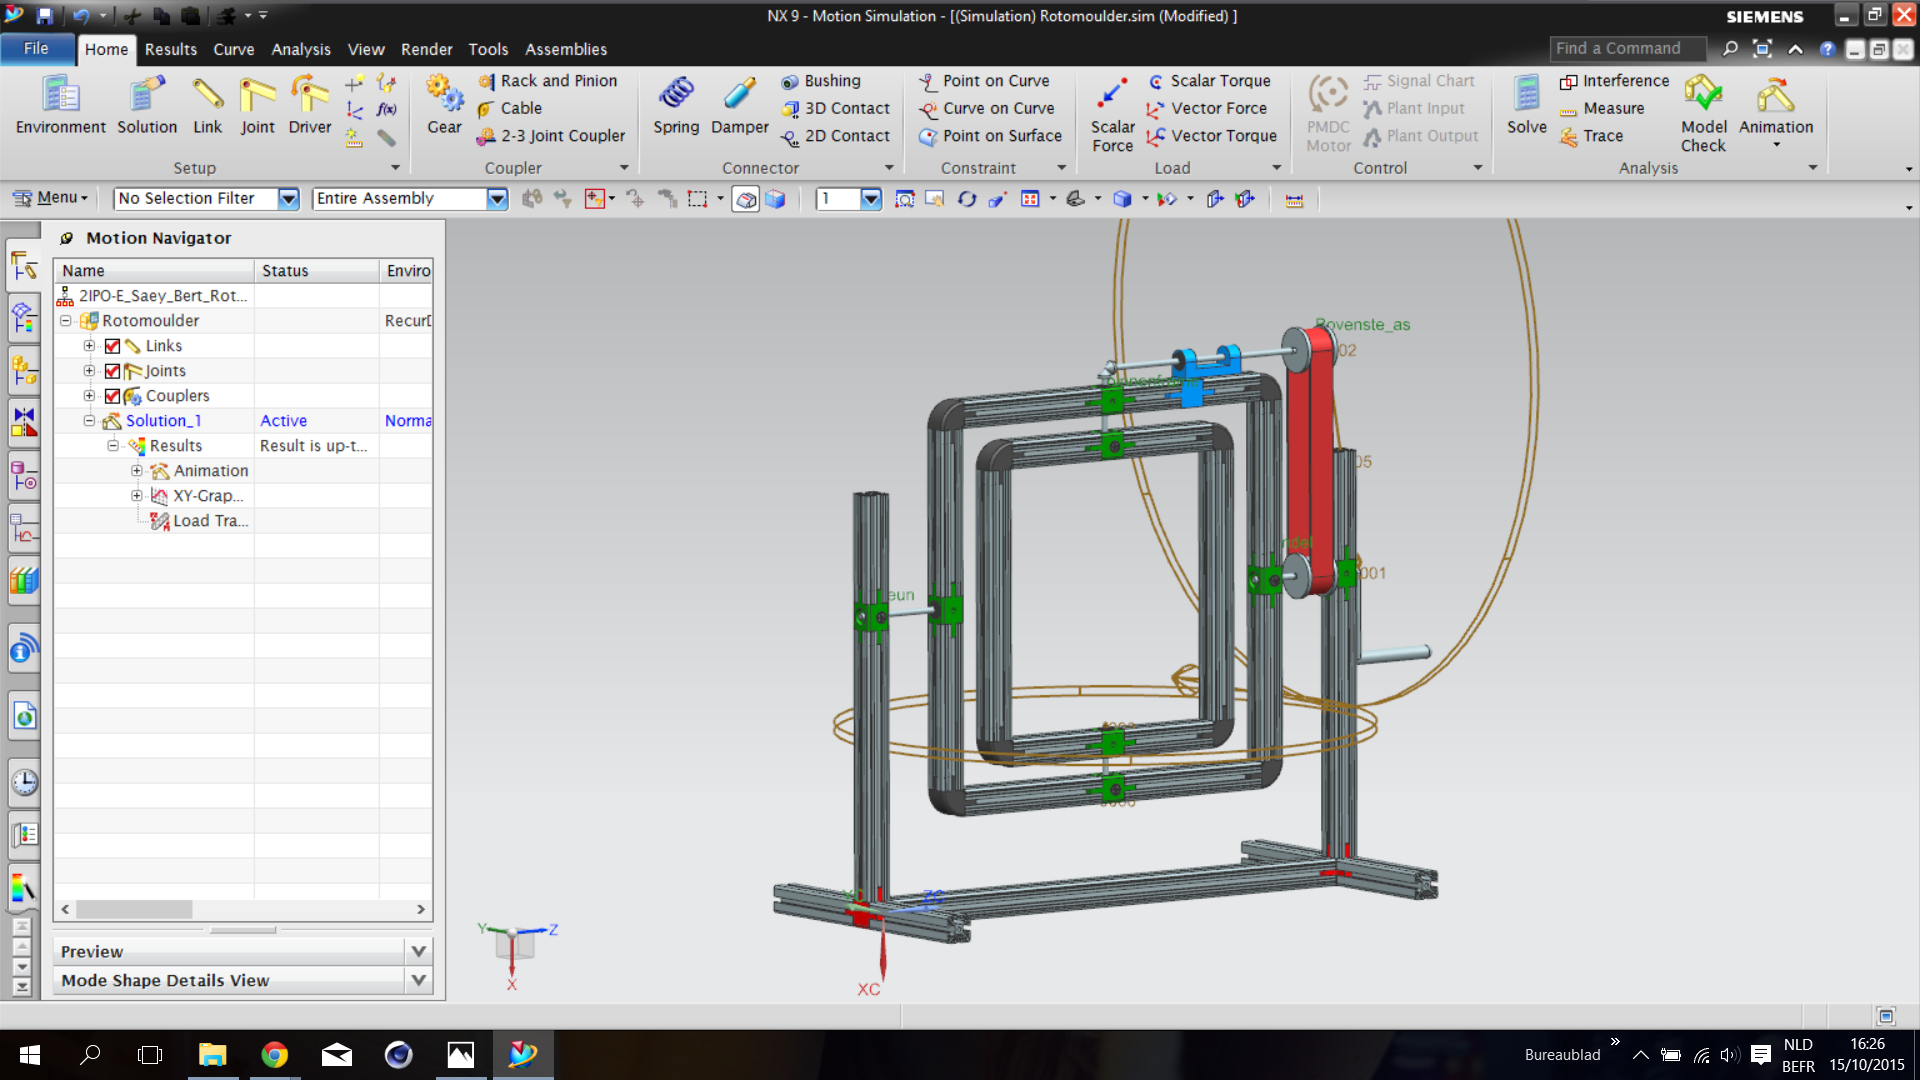Switch to the Analysis tab

pos(301,49)
